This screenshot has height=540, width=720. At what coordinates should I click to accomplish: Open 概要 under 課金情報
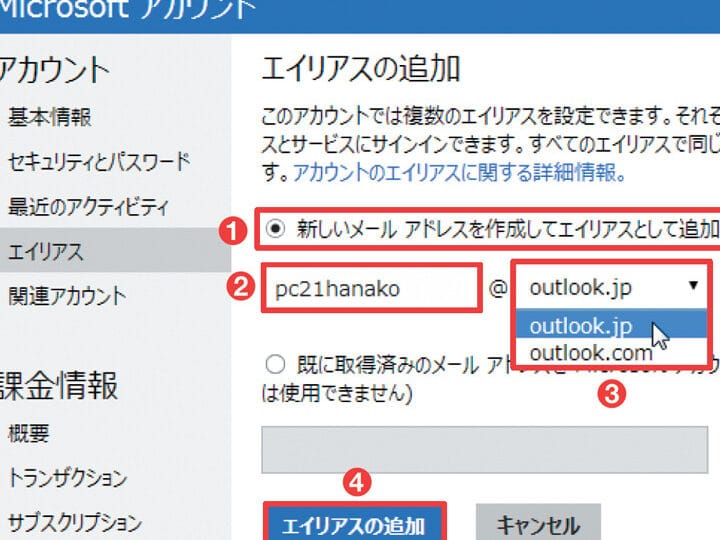tap(29, 433)
